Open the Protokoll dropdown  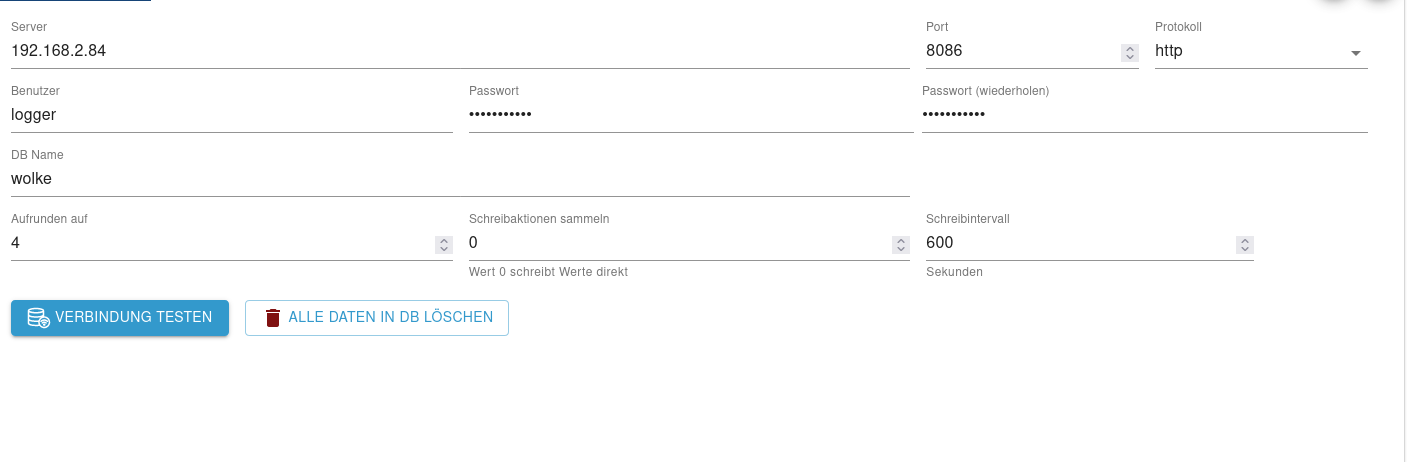tap(1250, 51)
